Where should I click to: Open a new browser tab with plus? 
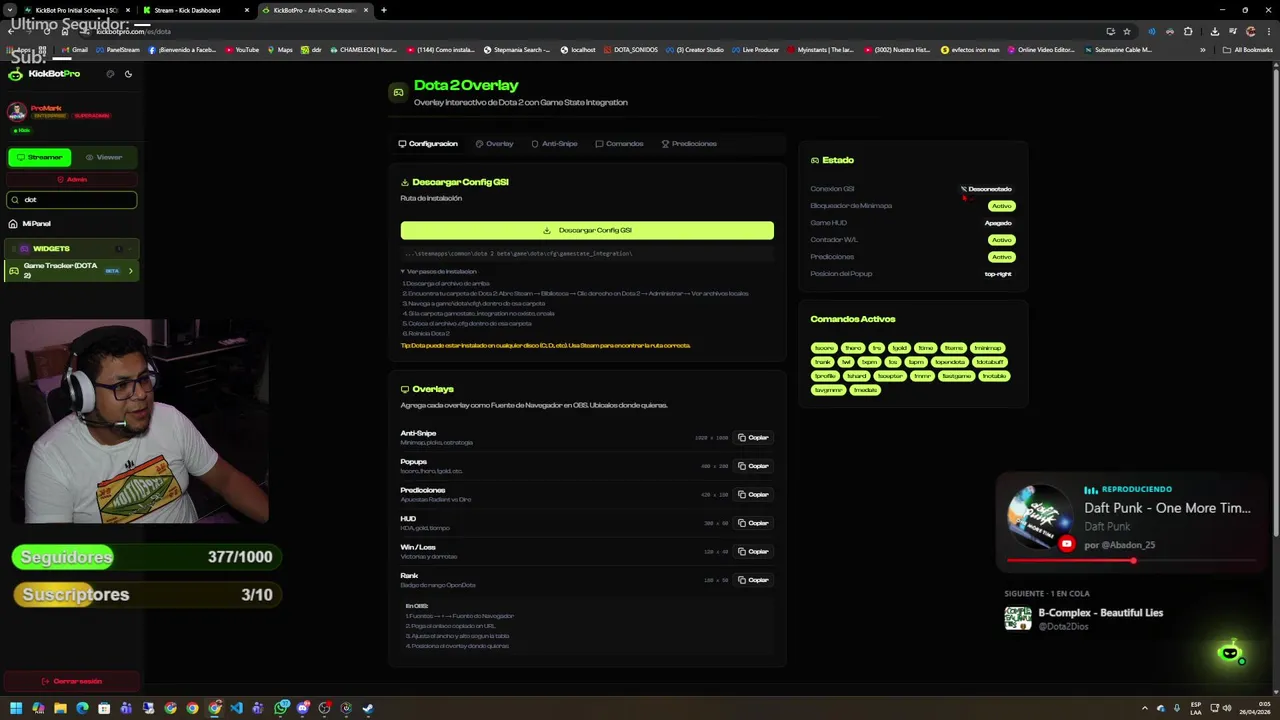pyautogui.click(x=384, y=10)
